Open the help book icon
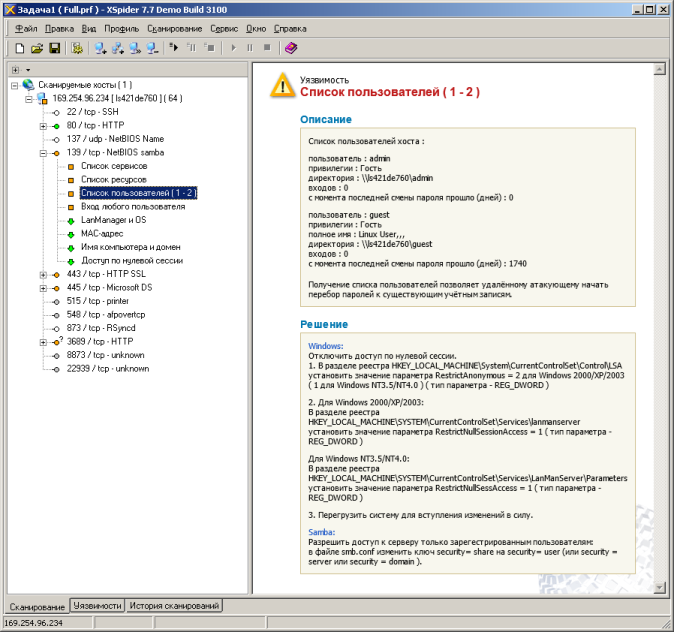The image size is (674, 632). tap(291, 48)
